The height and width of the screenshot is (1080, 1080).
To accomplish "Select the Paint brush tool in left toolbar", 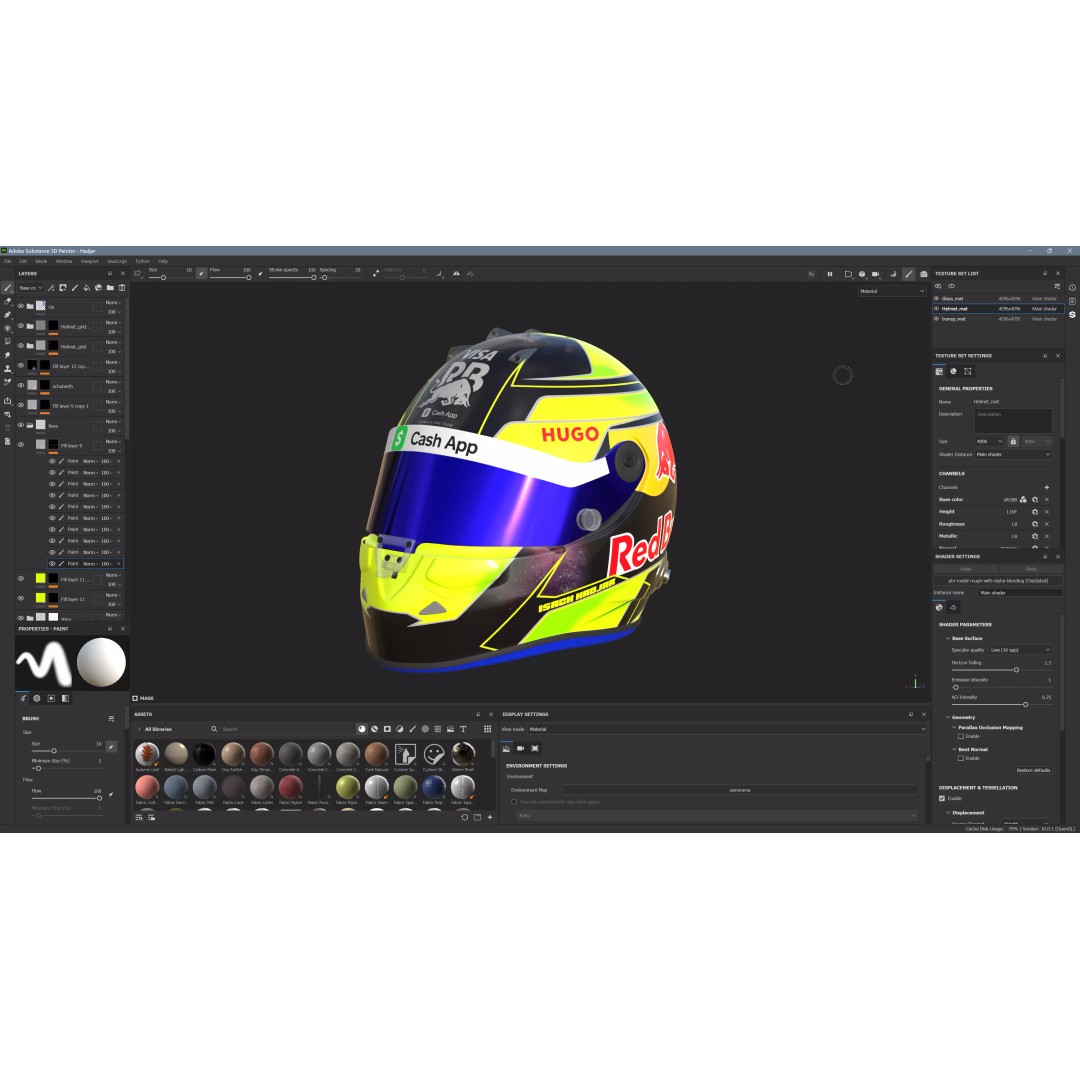I will [6, 288].
